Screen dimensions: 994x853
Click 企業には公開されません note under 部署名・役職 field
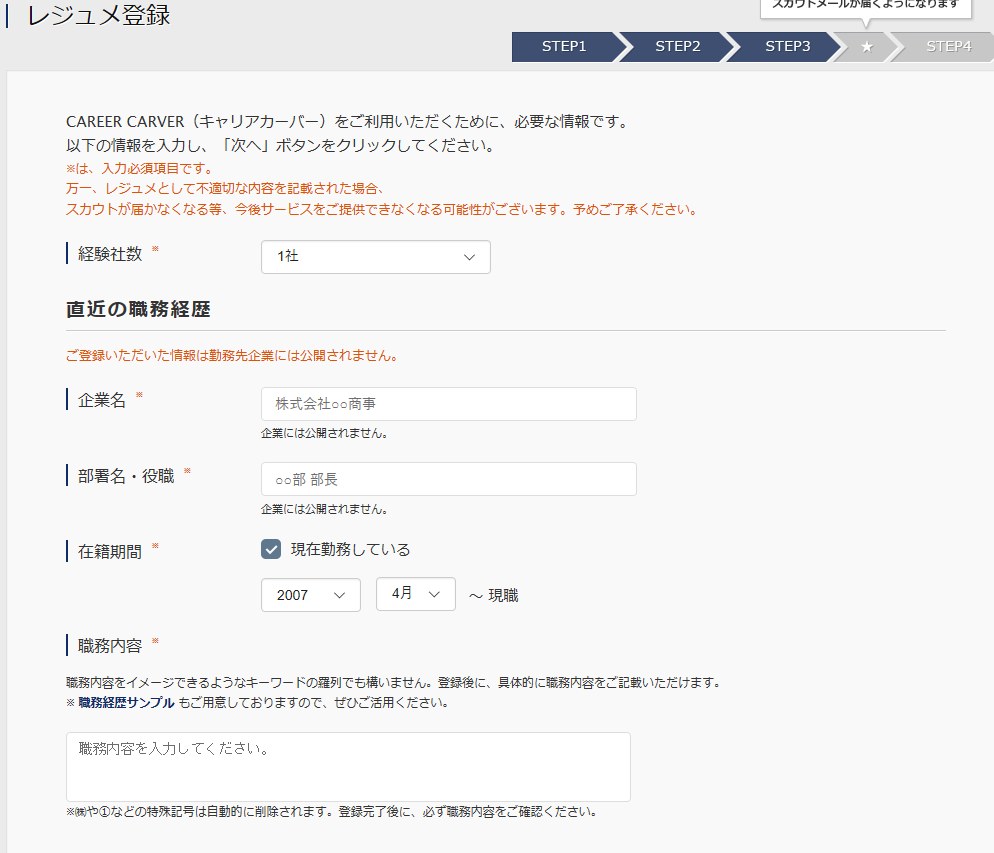pyautogui.click(x=325, y=510)
